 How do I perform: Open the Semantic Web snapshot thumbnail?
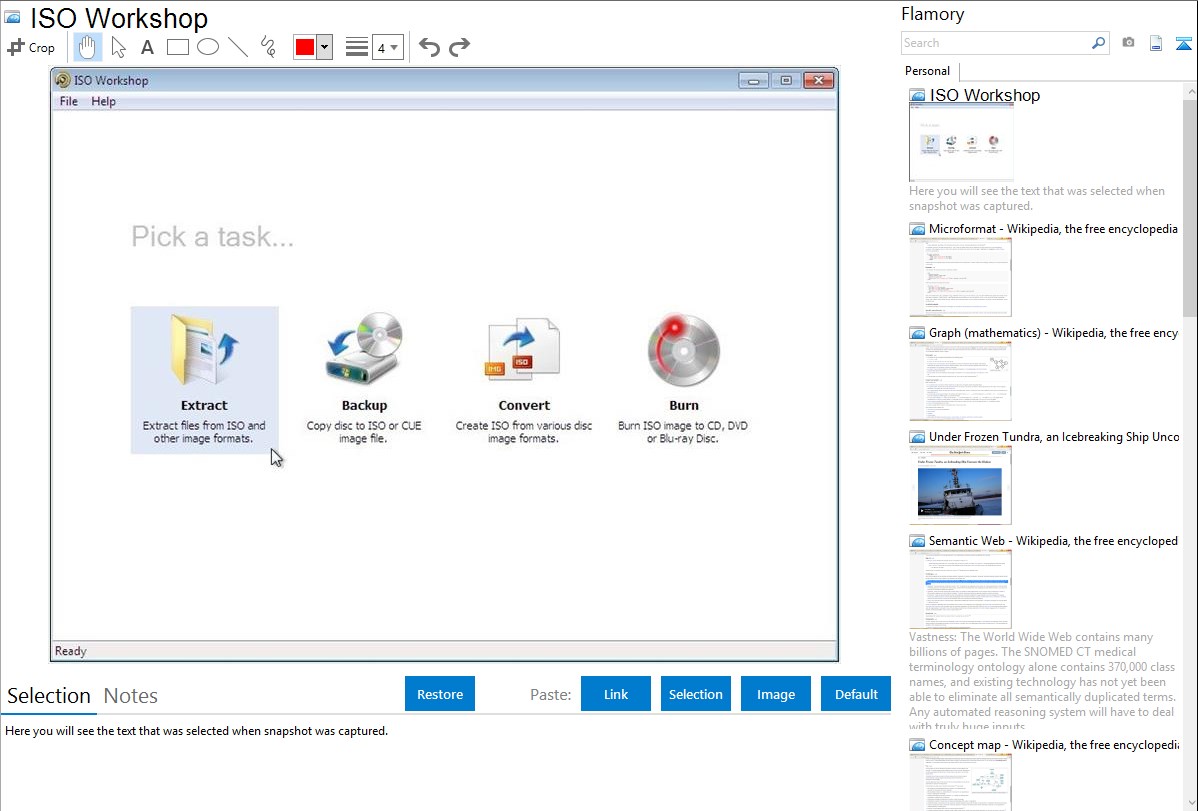tap(960, 589)
